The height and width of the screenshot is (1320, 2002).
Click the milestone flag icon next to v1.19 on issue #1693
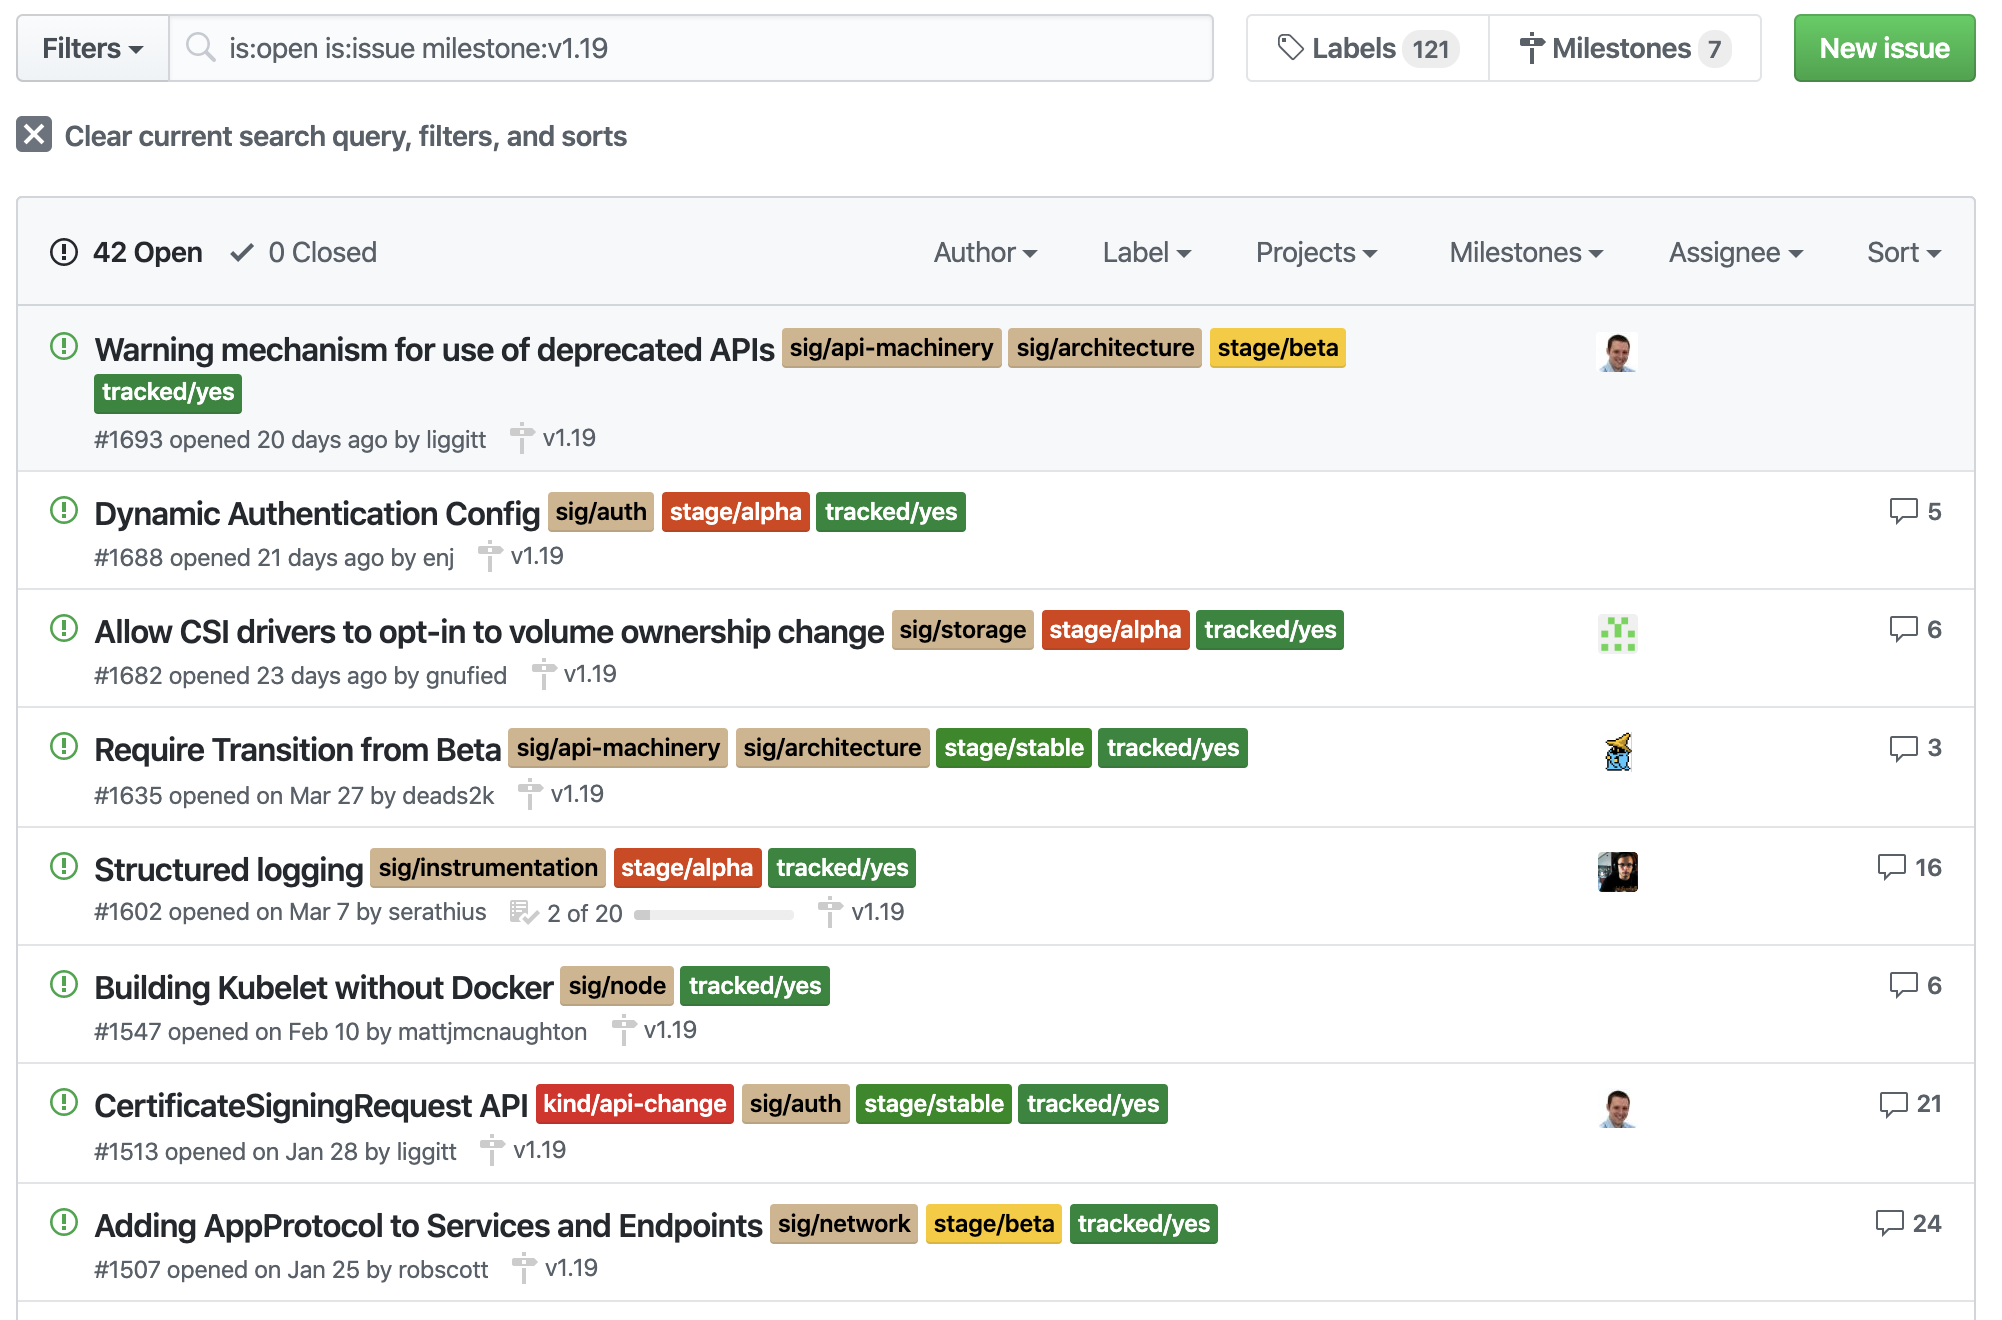click(x=521, y=438)
